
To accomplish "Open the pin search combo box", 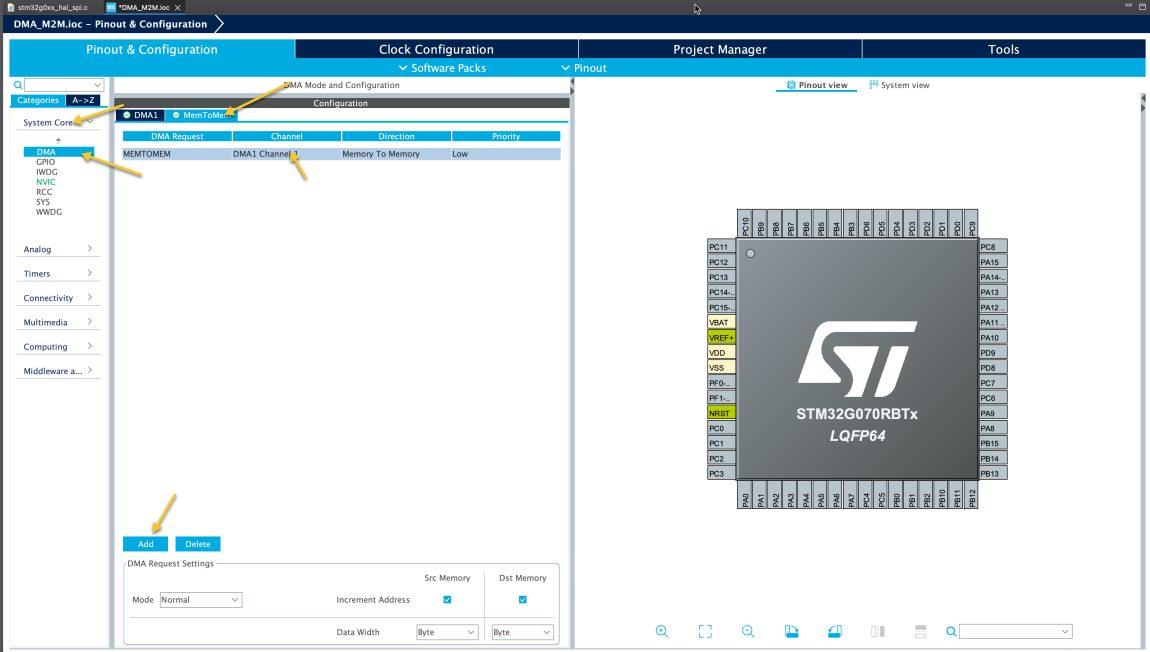I will (x=1015, y=631).
